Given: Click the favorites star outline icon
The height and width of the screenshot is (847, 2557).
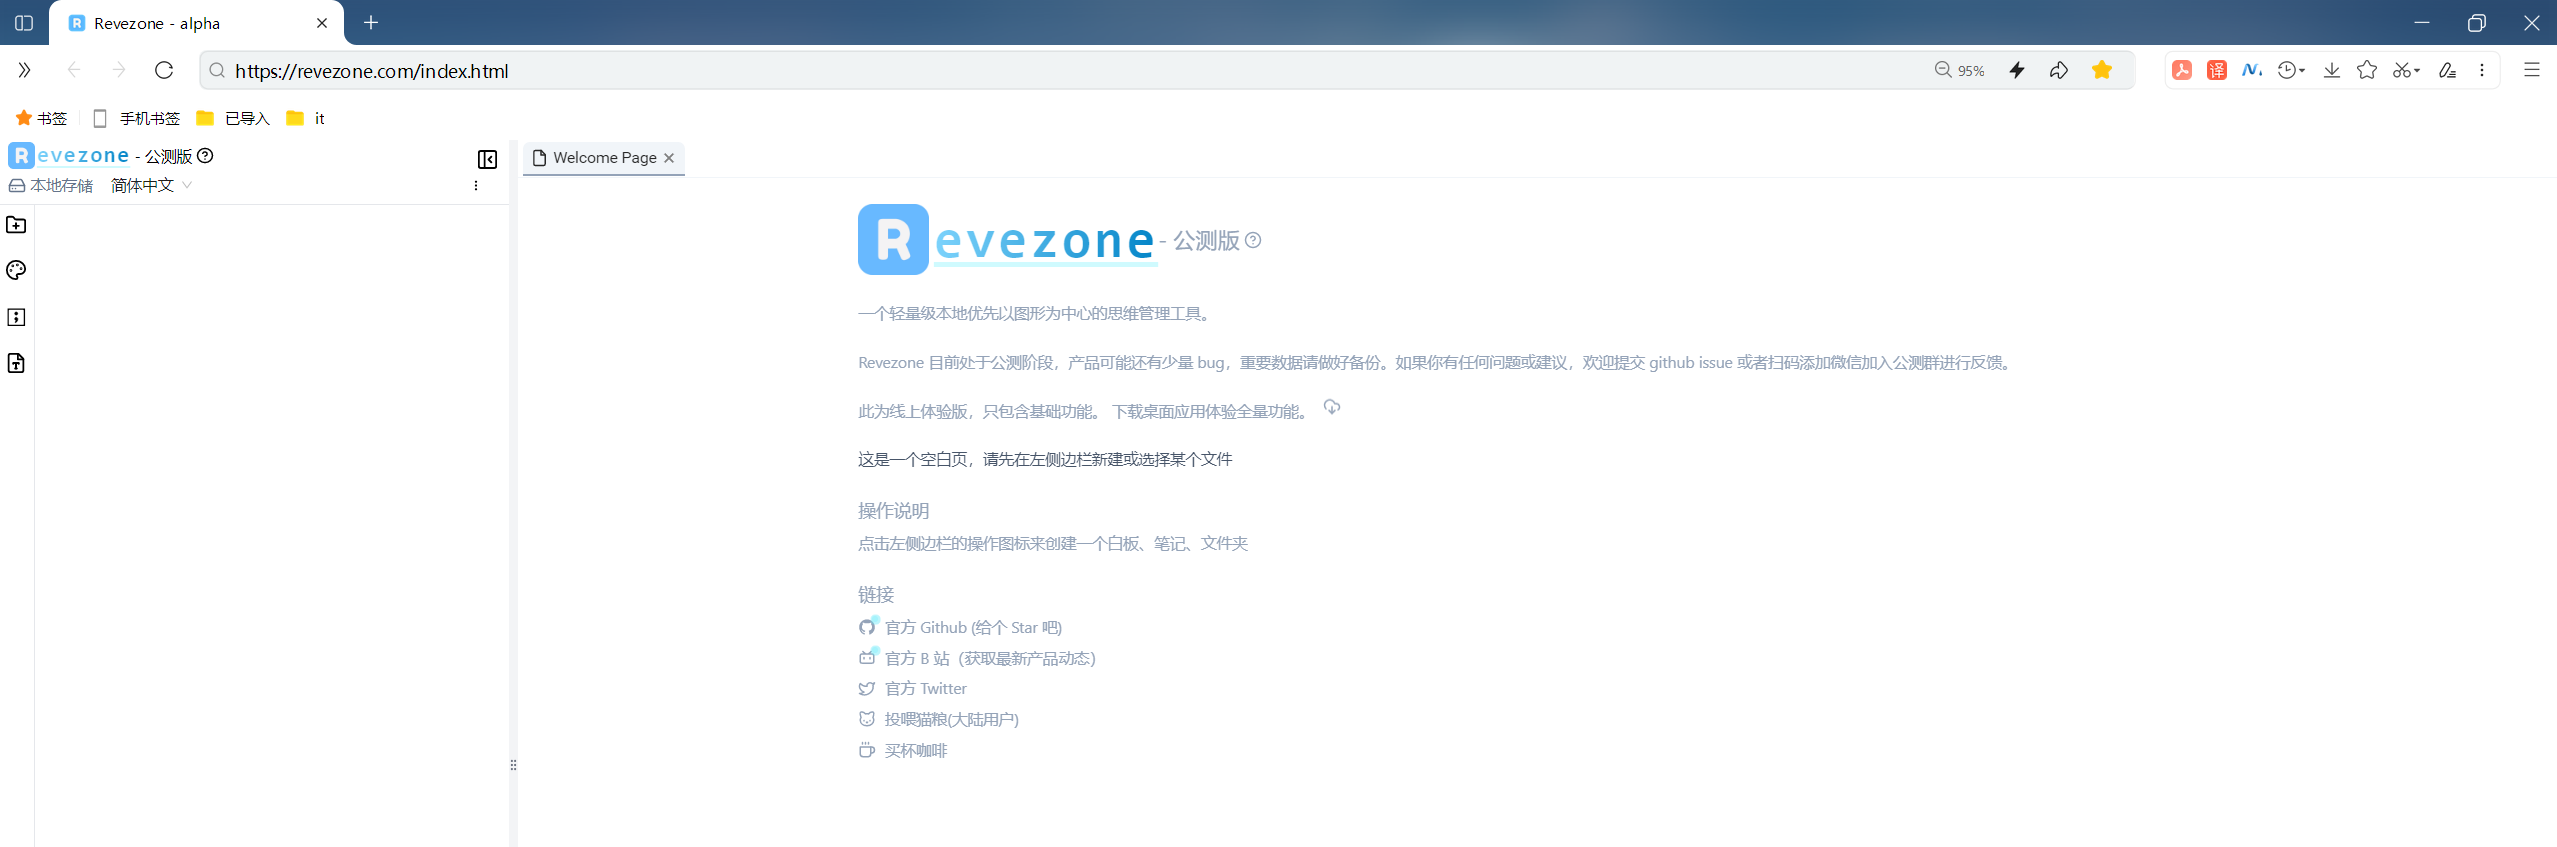Looking at the screenshot, I should (2367, 70).
